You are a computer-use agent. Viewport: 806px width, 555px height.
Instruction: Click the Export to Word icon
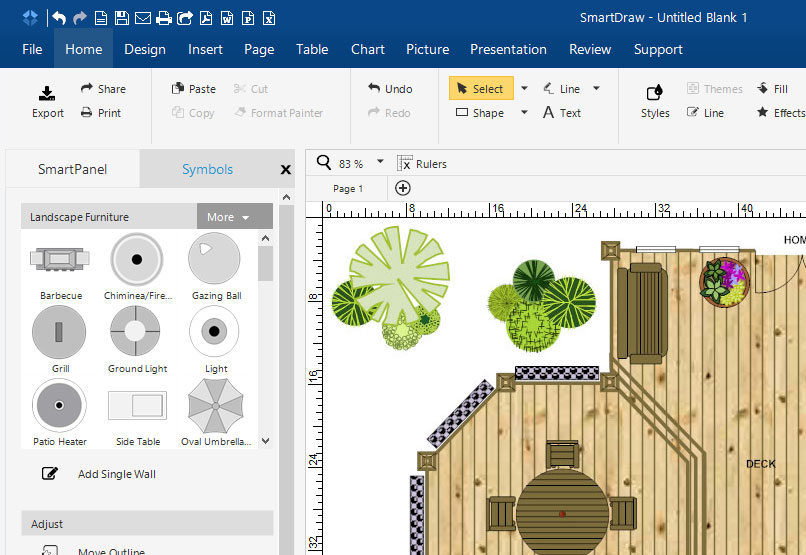(228, 18)
